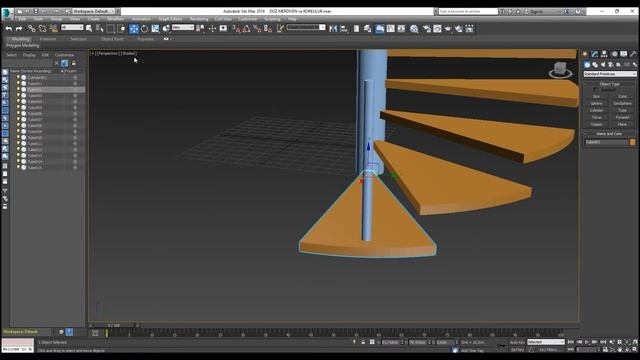Screen dimensions: 640x360
Task: Click the Sign In link
Action: point(536,11)
